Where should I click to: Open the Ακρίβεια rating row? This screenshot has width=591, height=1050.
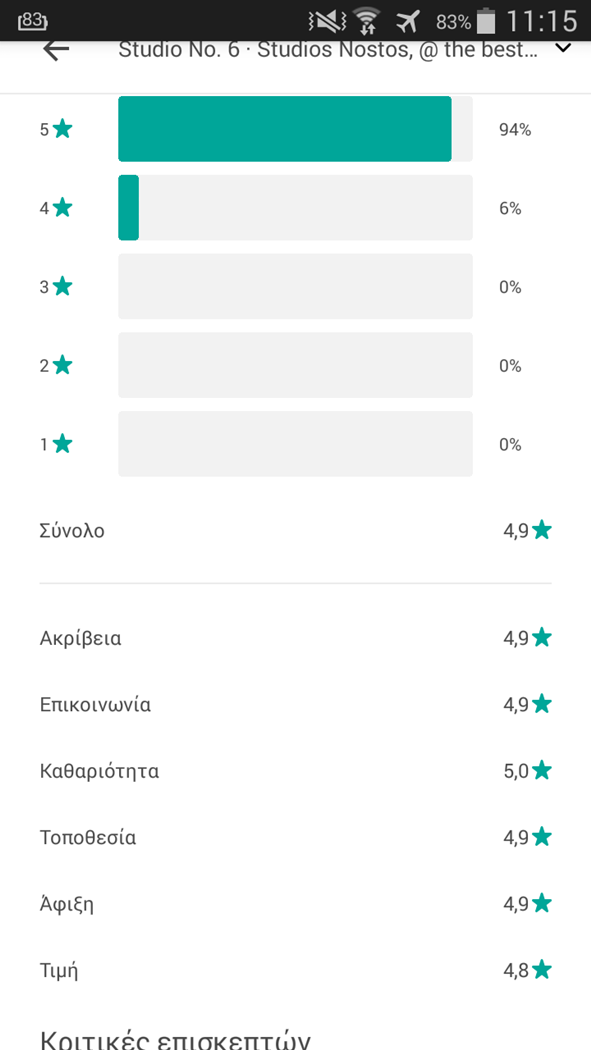295,638
